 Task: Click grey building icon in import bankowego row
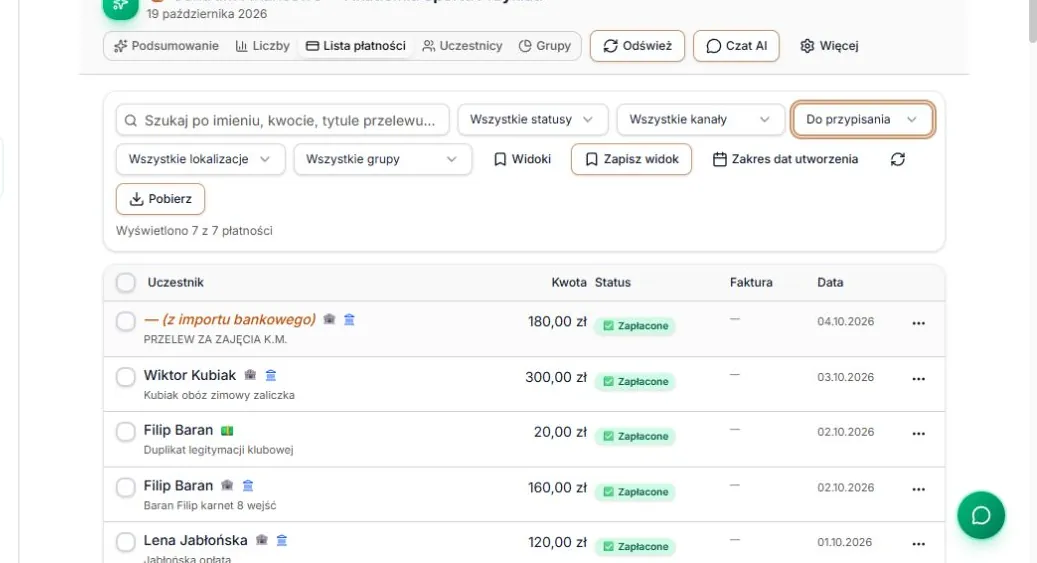coord(329,320)
